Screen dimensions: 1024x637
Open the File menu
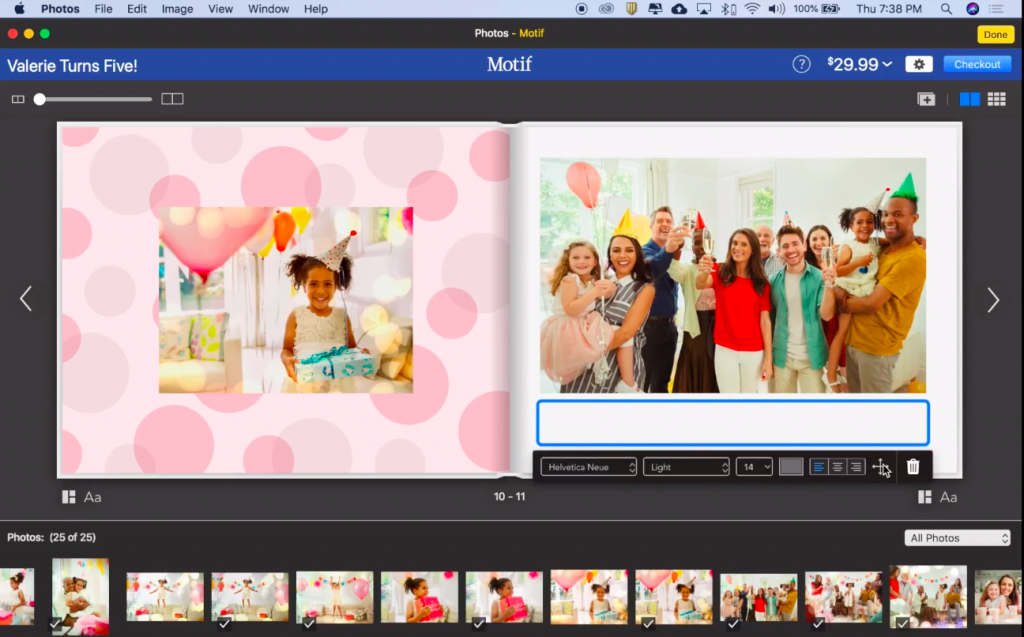pos(103,9)
